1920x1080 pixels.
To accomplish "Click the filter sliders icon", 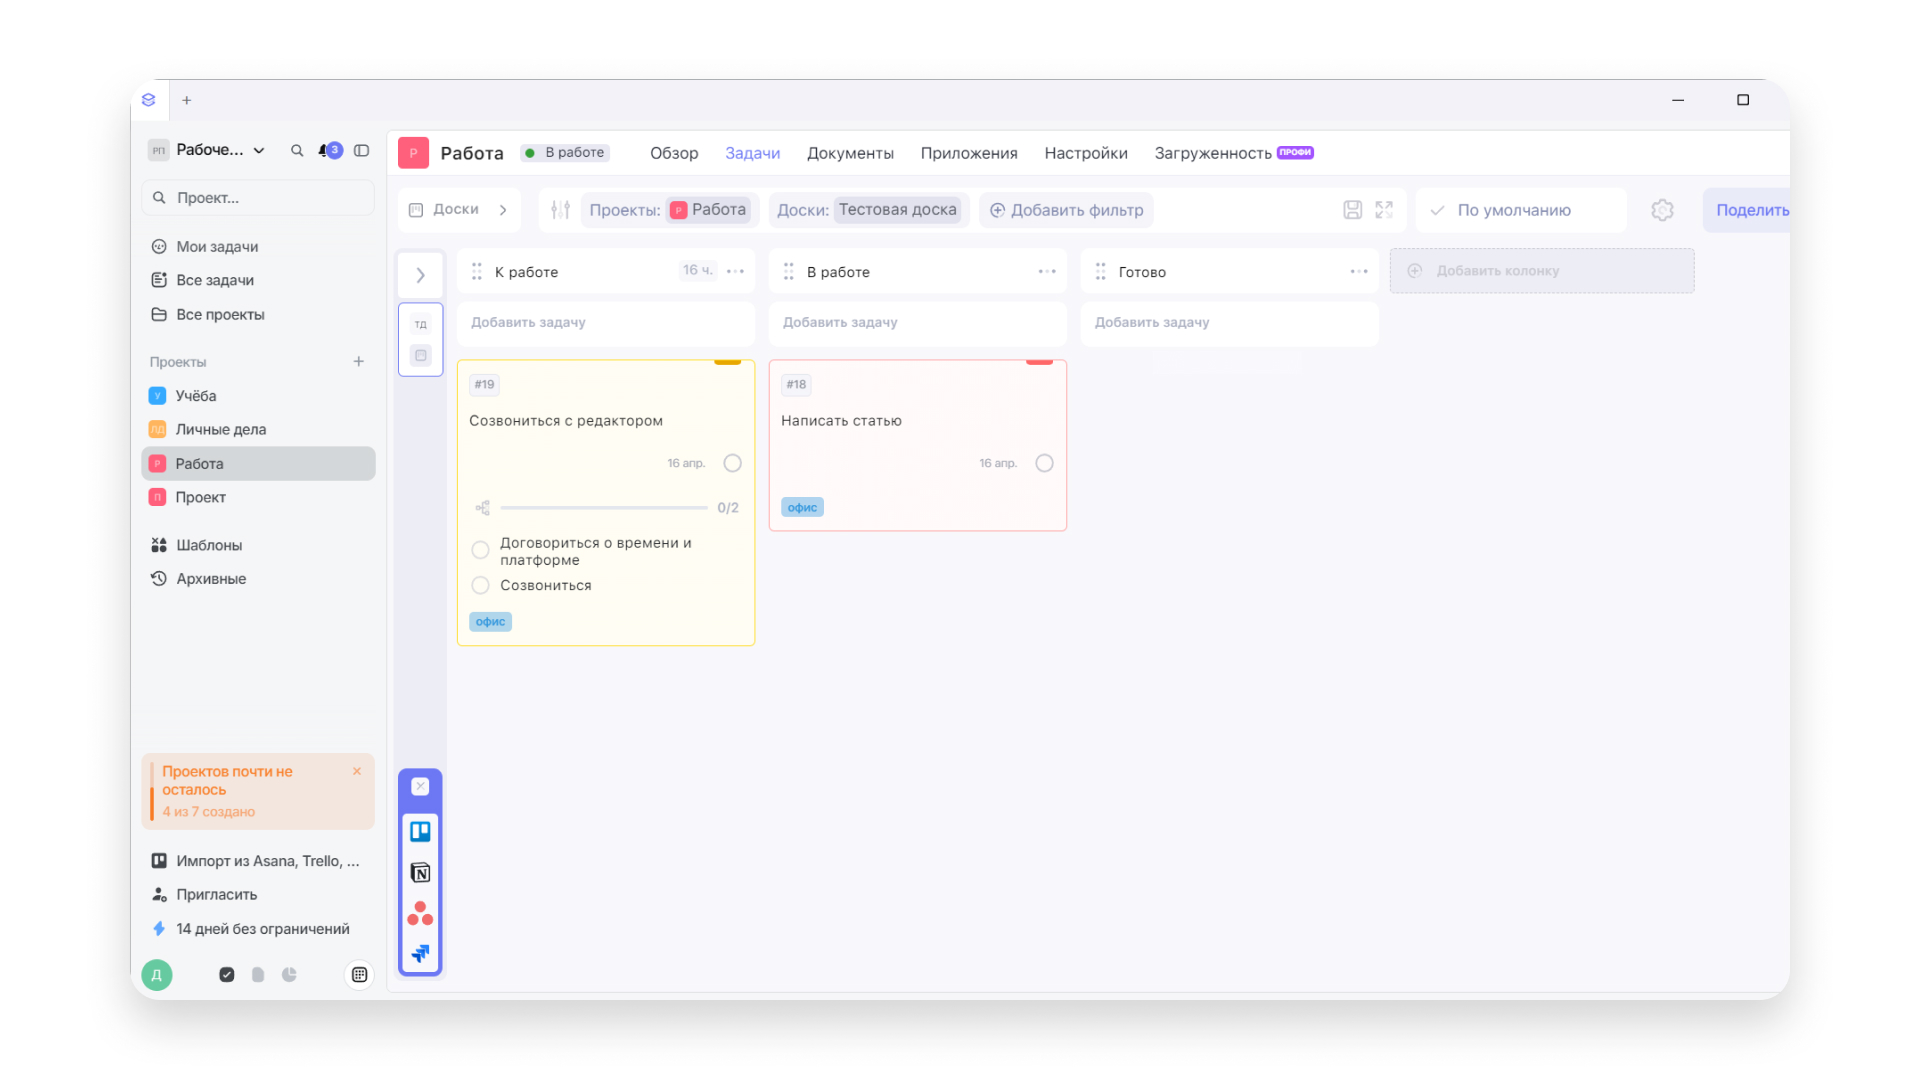I will tap(560, 210).
